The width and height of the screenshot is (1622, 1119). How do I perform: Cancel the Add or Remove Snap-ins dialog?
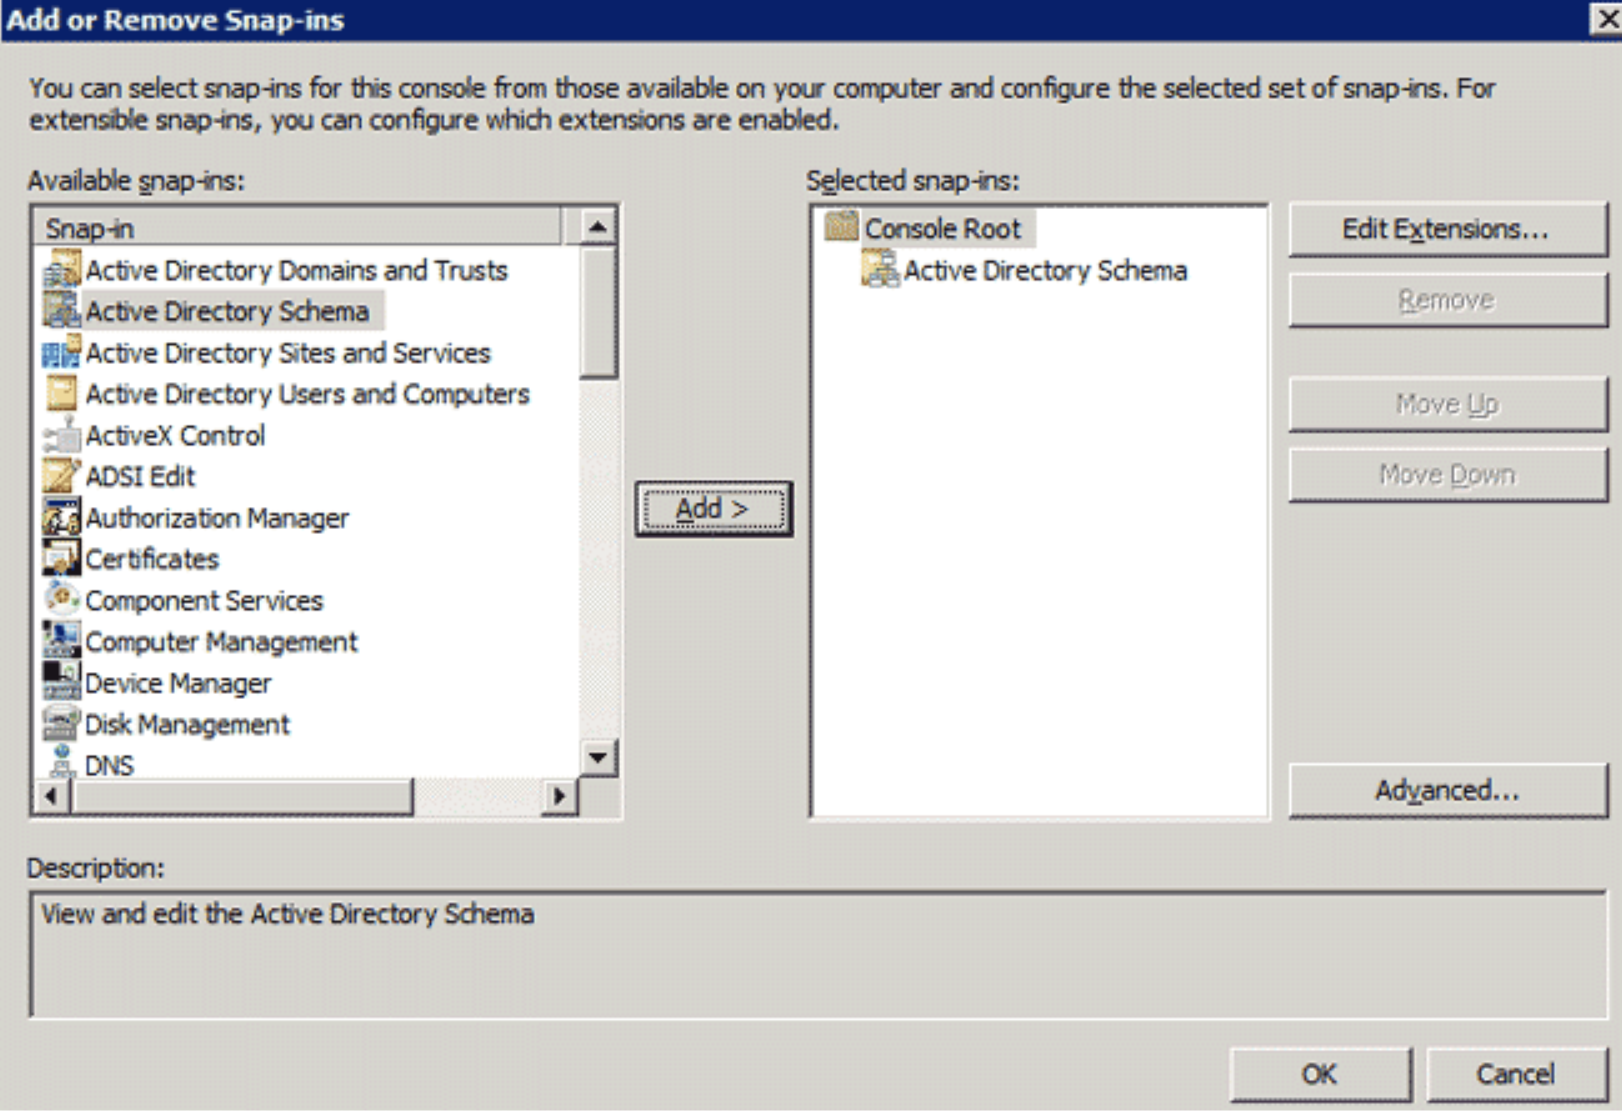1516,1074
